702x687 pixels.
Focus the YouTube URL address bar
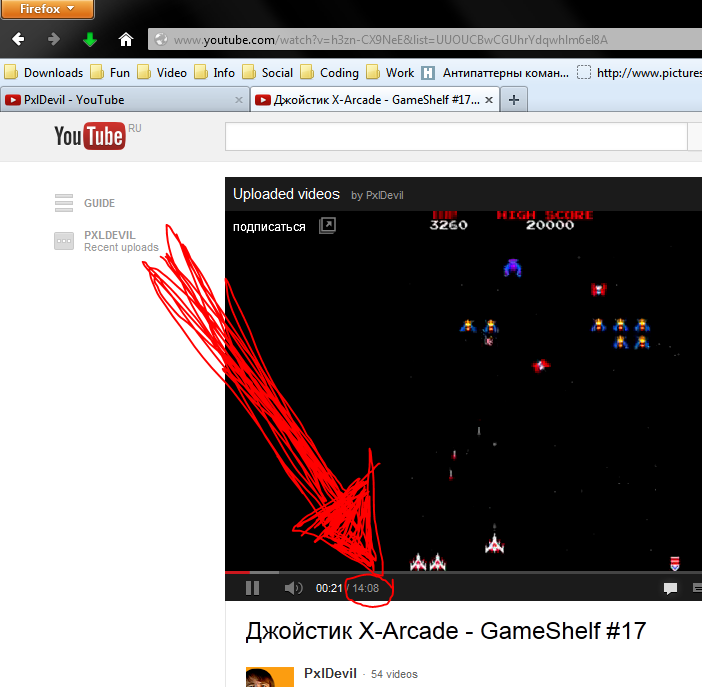point(424,39)
